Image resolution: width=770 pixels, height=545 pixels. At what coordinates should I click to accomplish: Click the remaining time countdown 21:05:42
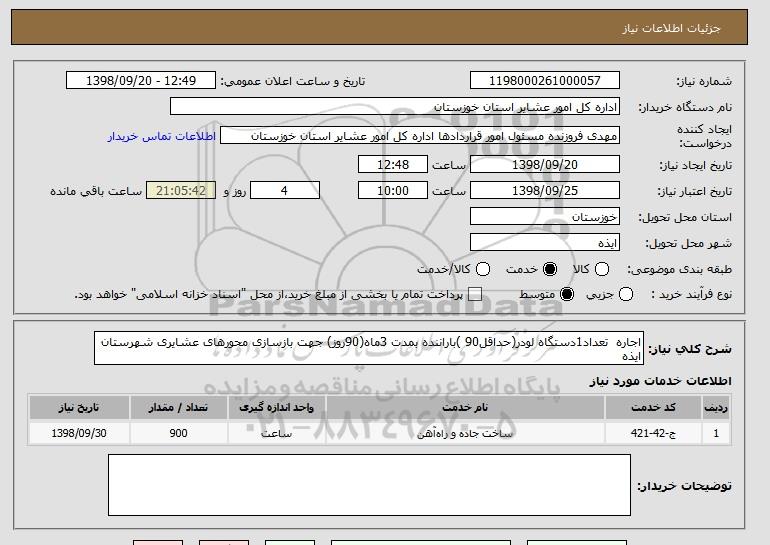(x=181, y=191)
